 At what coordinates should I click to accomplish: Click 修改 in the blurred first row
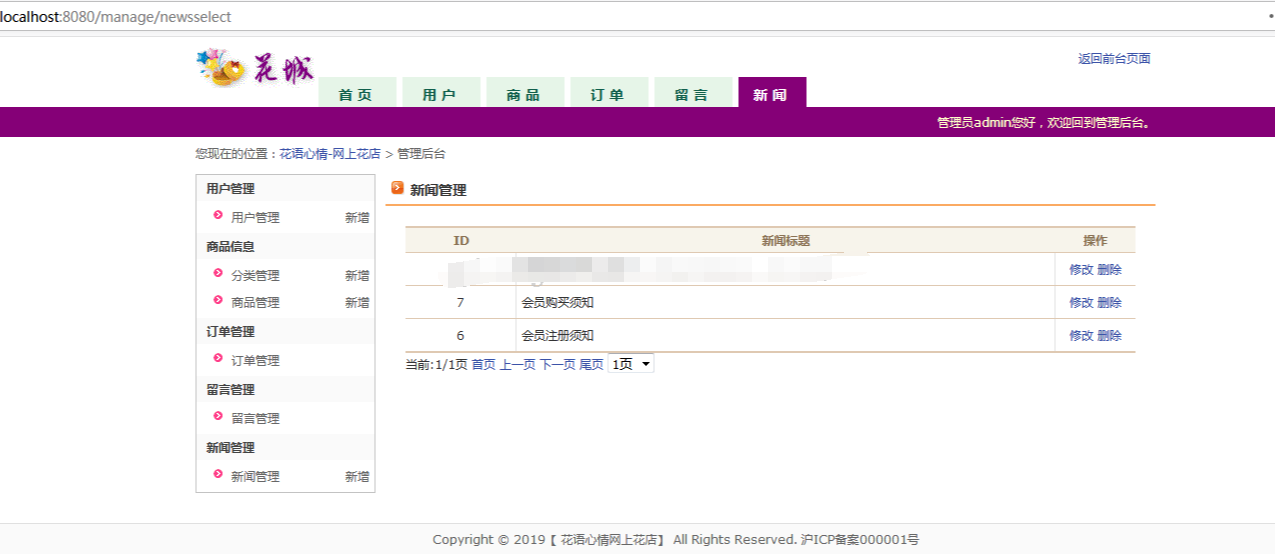(x=1081, y=269)
